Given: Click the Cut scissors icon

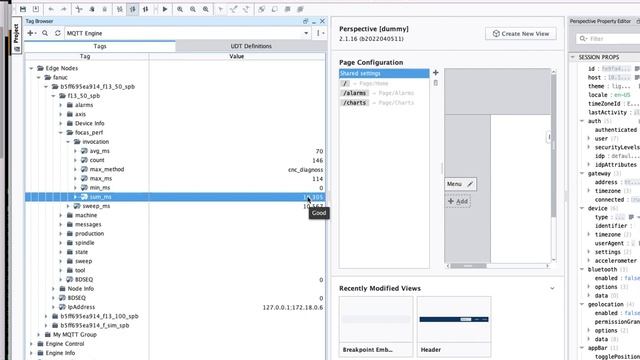Looking at the screenshot, I should [79, 9].
